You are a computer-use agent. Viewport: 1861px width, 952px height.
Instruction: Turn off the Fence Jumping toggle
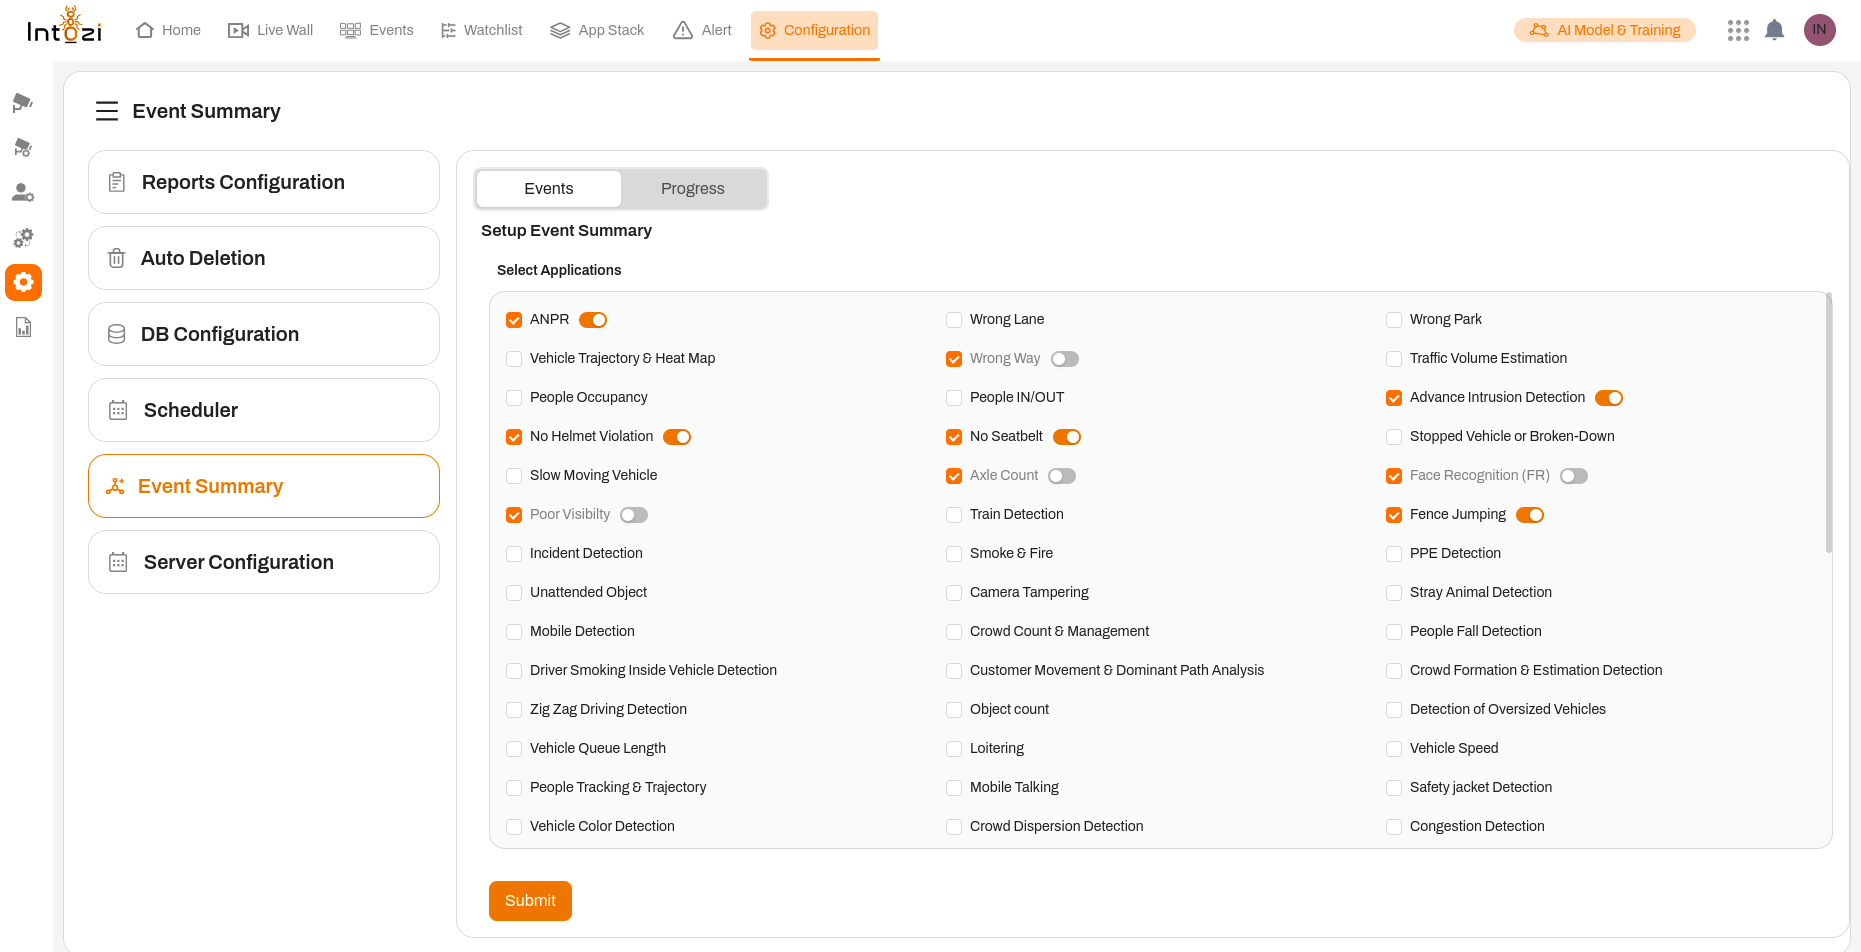pos(1529,515)
